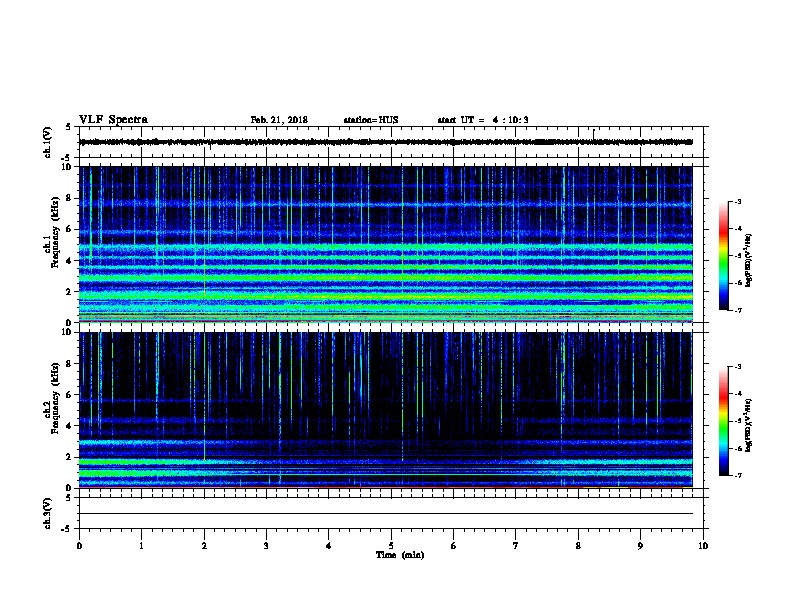Click the "ch.3(V)" axis label

click(x=47, y=513)
